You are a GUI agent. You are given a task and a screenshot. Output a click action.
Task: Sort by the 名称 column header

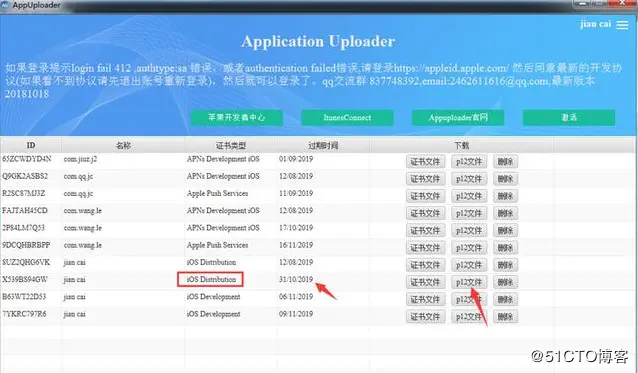click(x=123, y=145)
